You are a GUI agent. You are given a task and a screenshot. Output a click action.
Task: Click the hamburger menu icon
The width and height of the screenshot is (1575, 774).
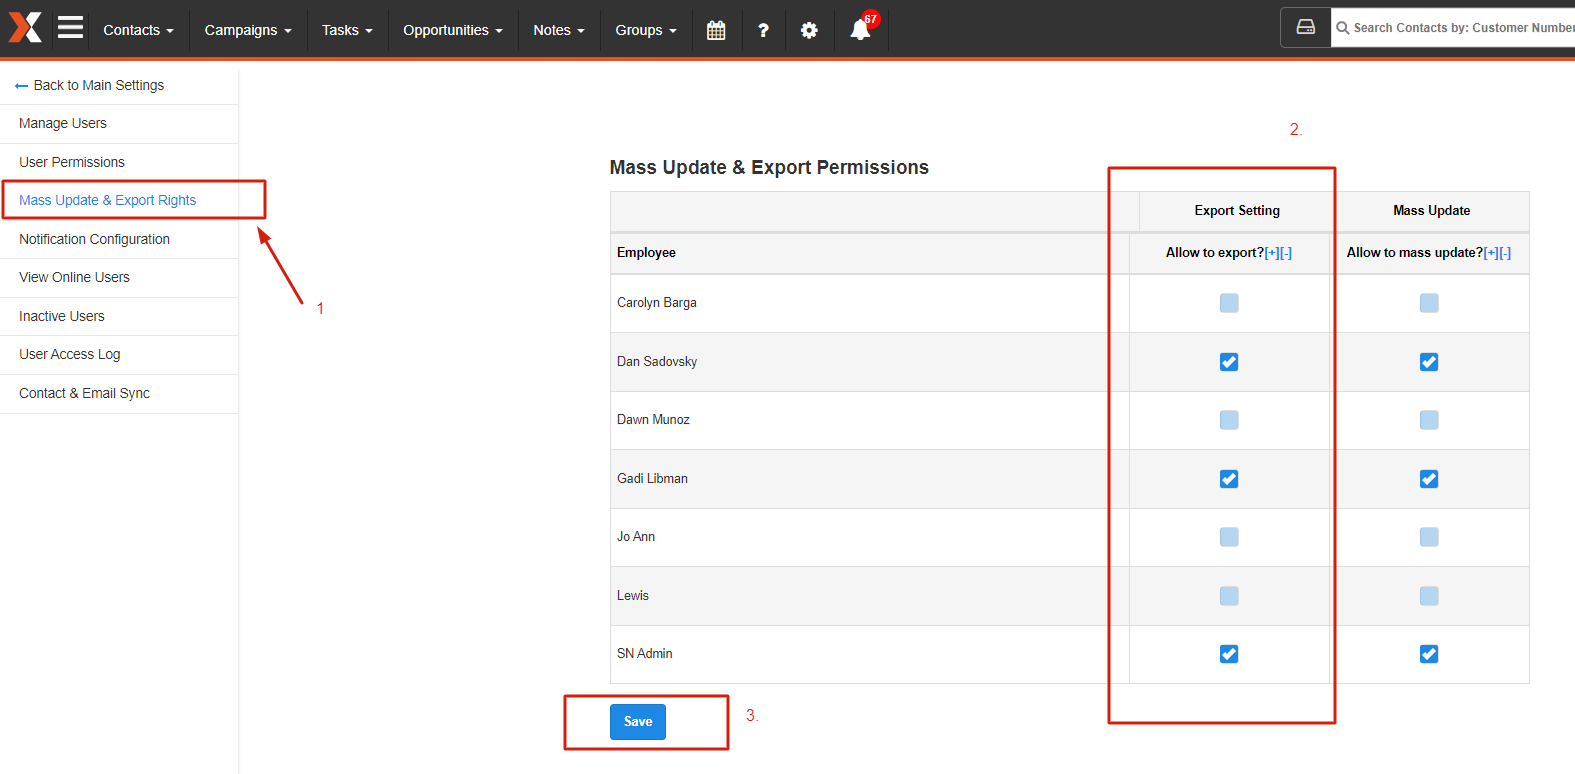[x=70, y=27]
